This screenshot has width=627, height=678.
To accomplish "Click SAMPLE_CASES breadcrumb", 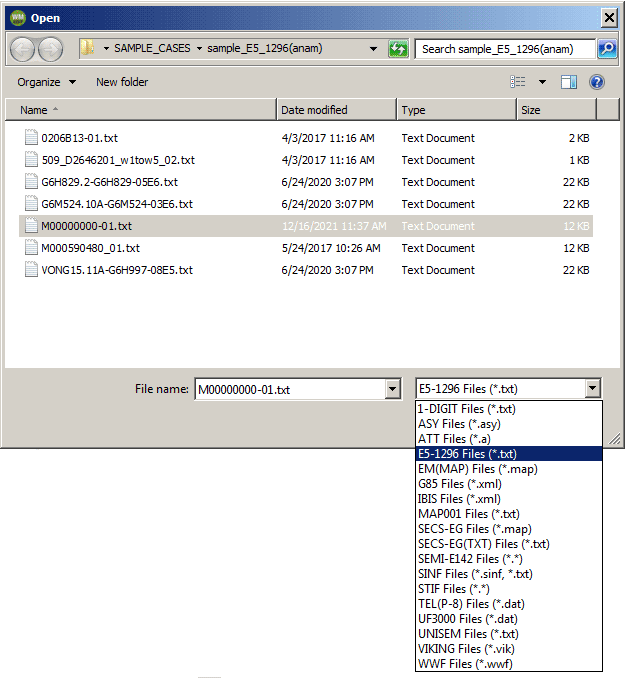I will click(152, 48).
